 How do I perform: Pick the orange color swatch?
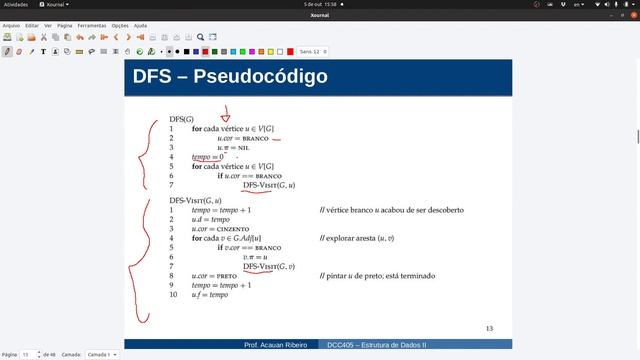(262, 52)
